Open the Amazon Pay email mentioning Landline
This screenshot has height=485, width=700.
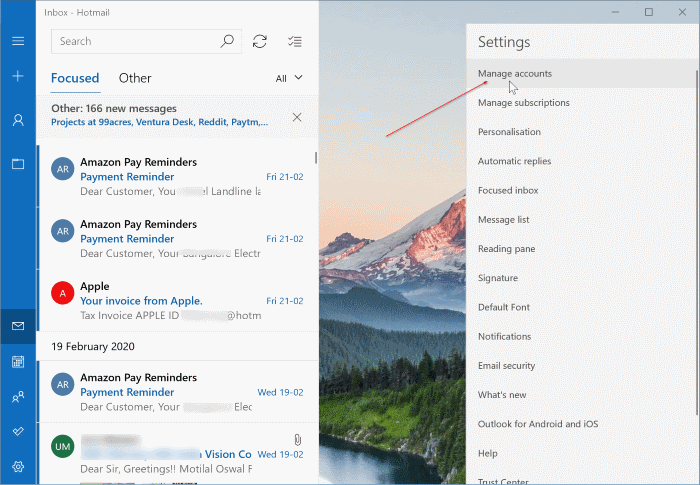click(x=179, y=176)
